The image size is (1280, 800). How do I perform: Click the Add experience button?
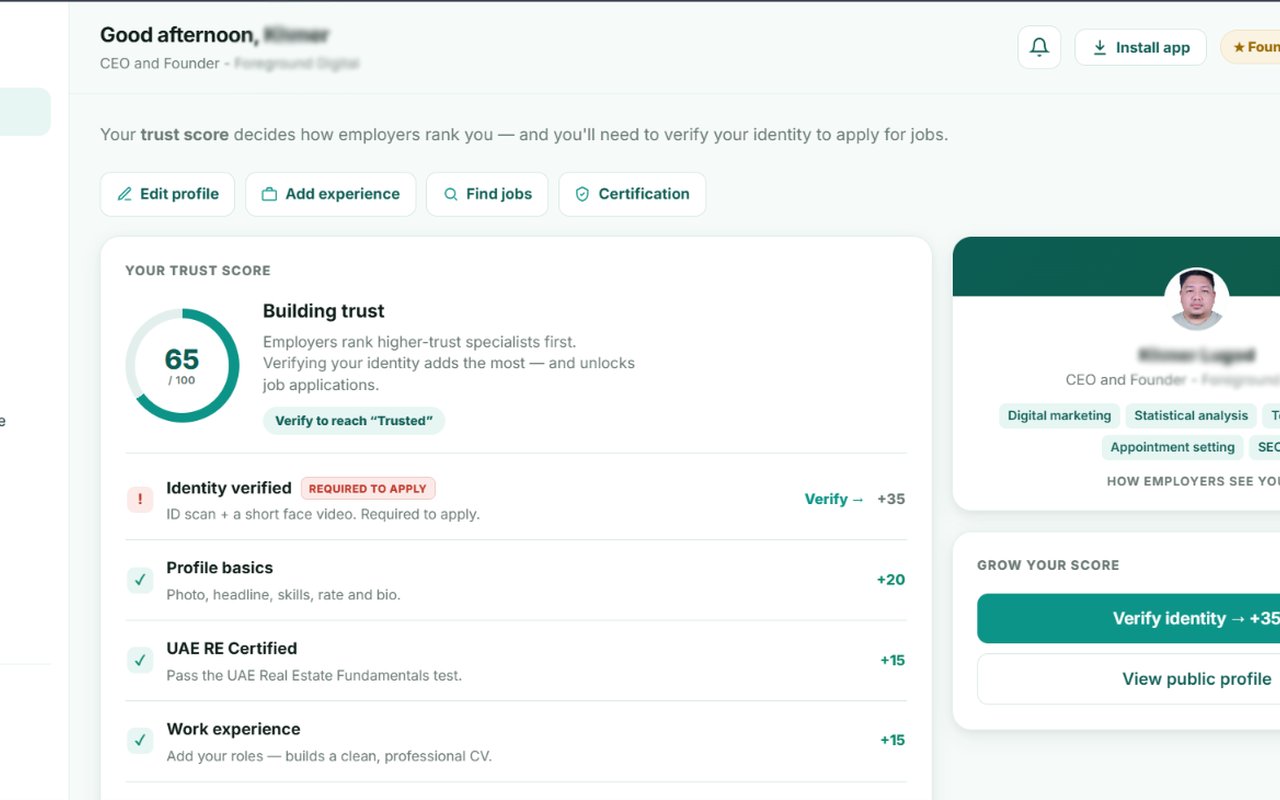[x=330, y=194]
